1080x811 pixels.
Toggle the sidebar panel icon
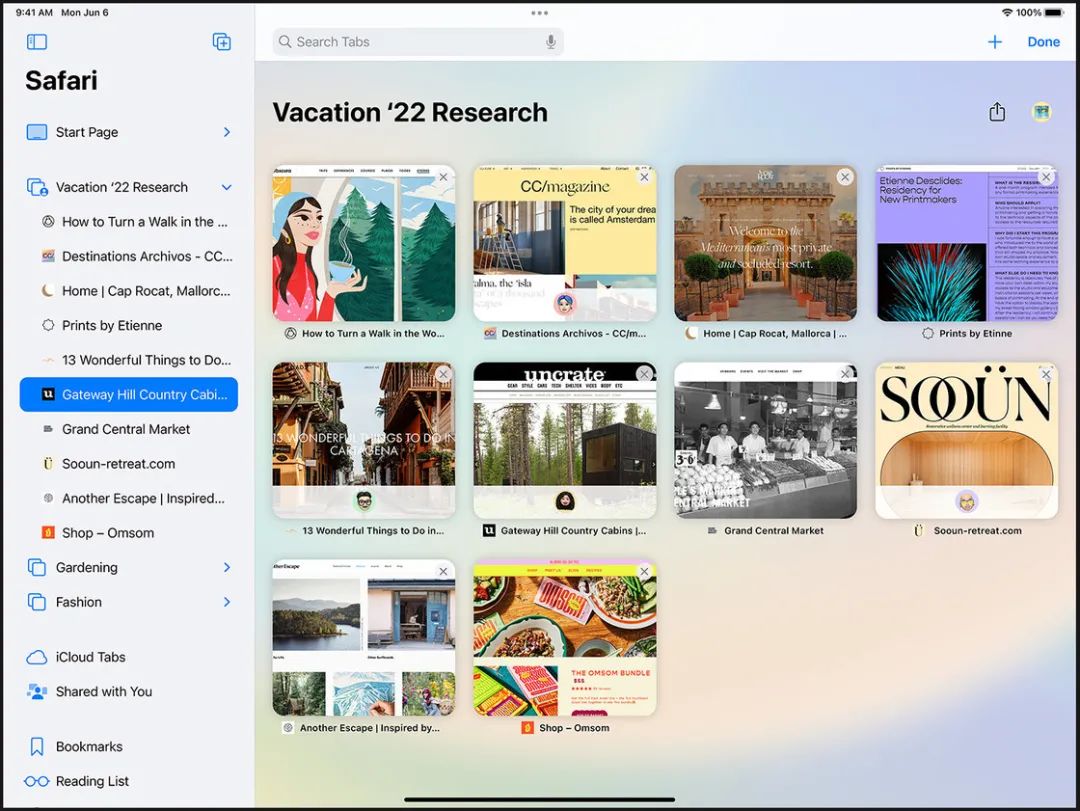(37, 42)
